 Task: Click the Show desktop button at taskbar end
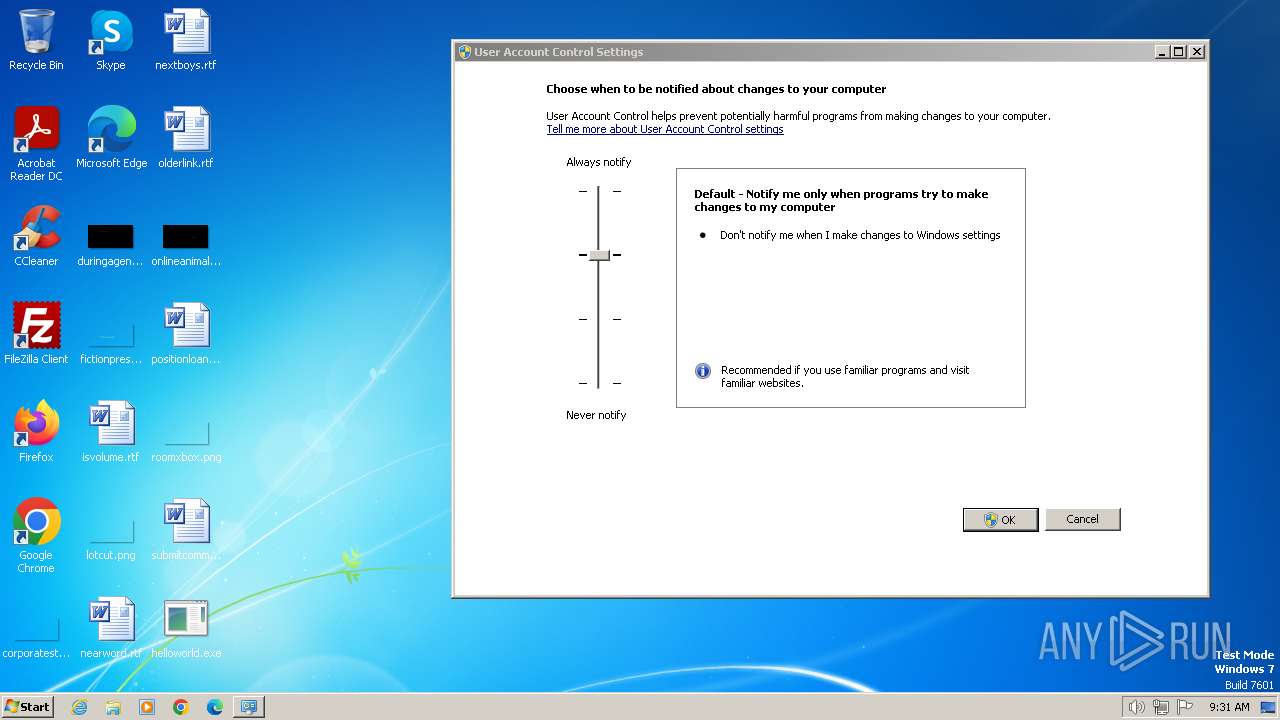(1268, 707)
